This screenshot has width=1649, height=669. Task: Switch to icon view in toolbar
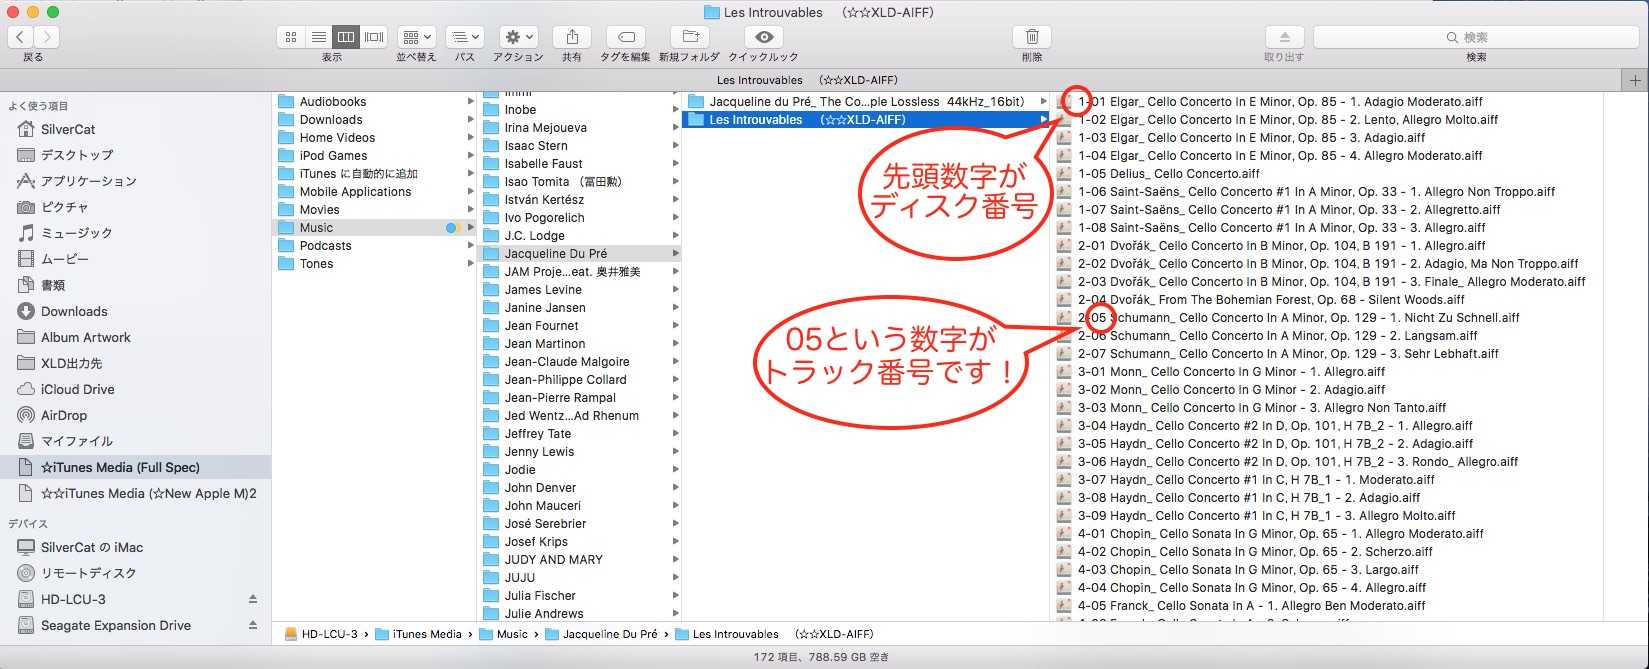[x=291, y=37]
